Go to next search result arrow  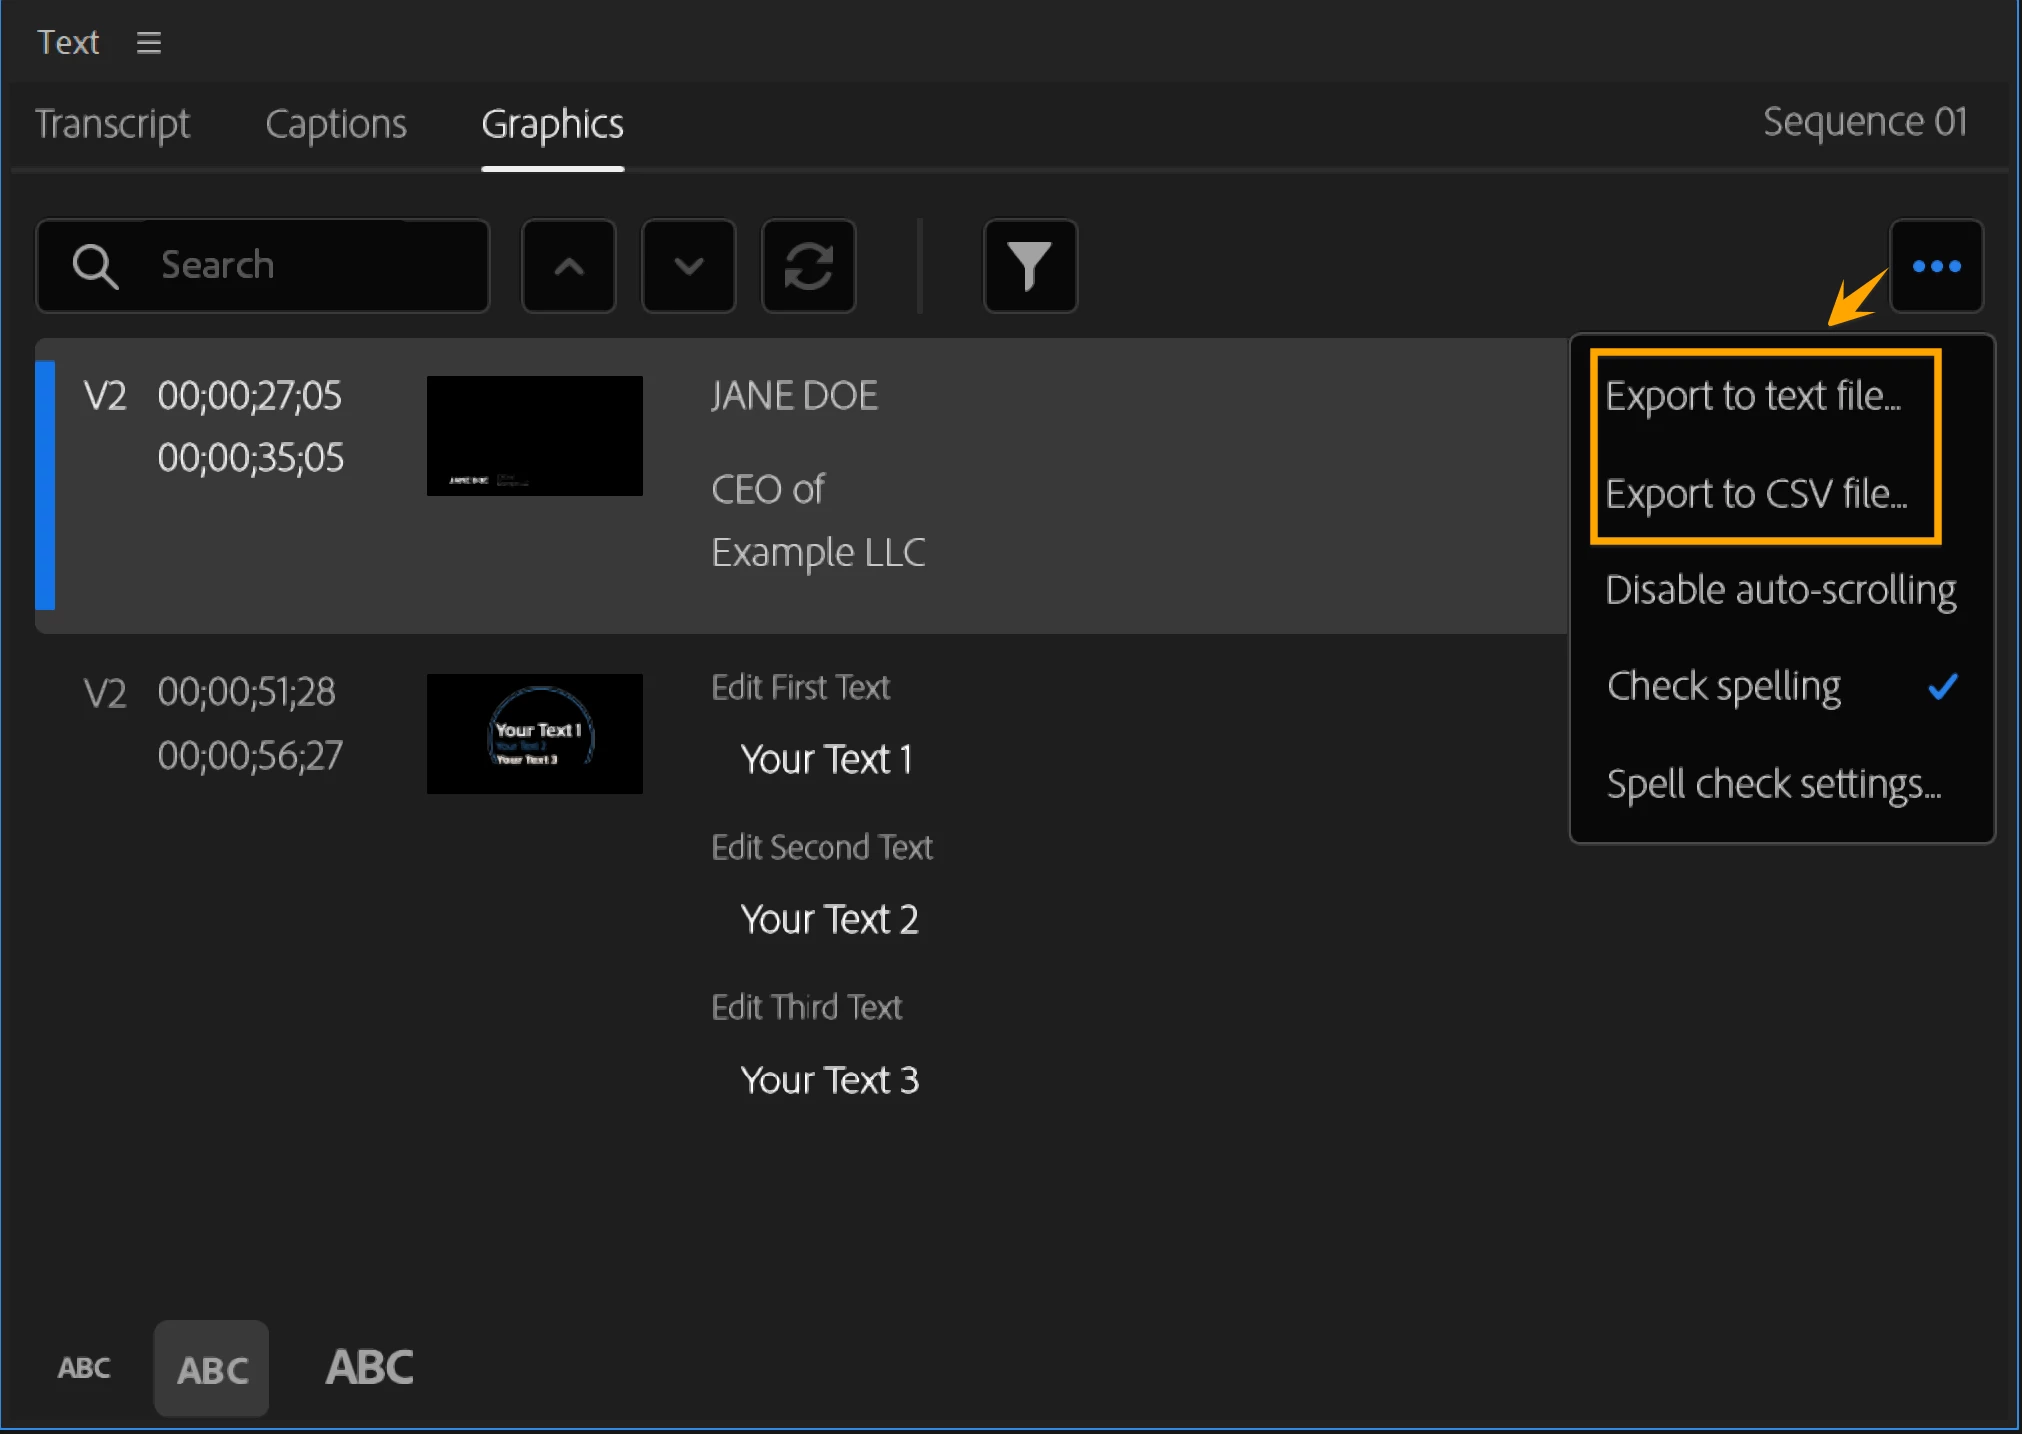[688, 266]
